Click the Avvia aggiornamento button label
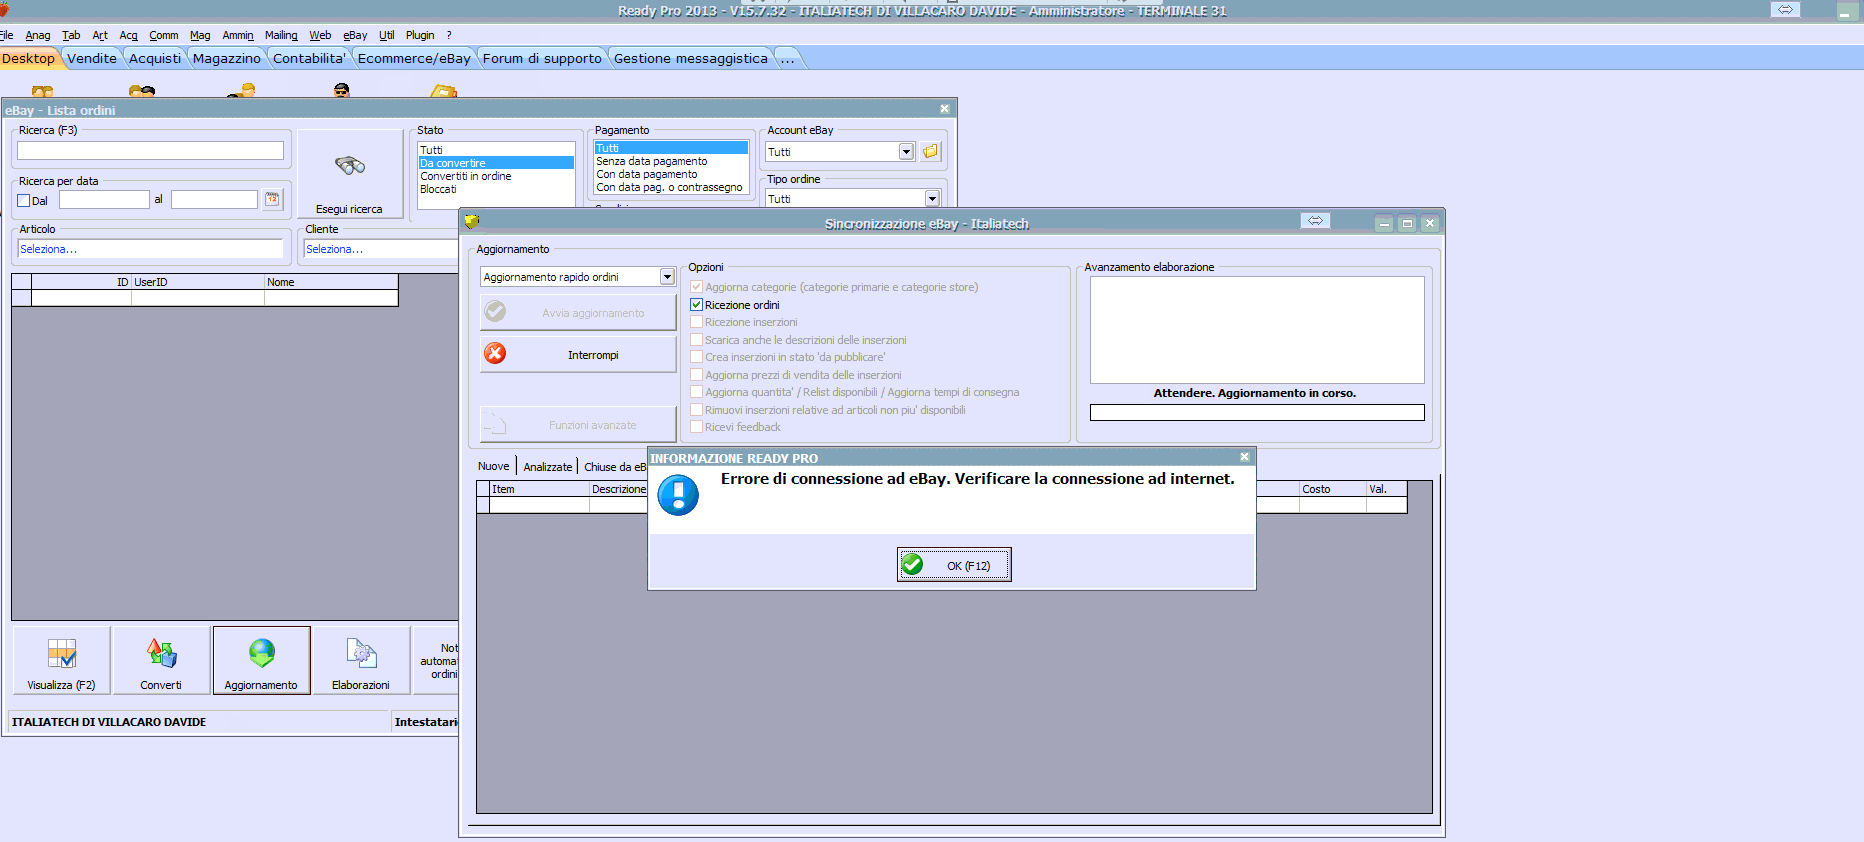This screenshot has height=842, width=1864. 593,313
